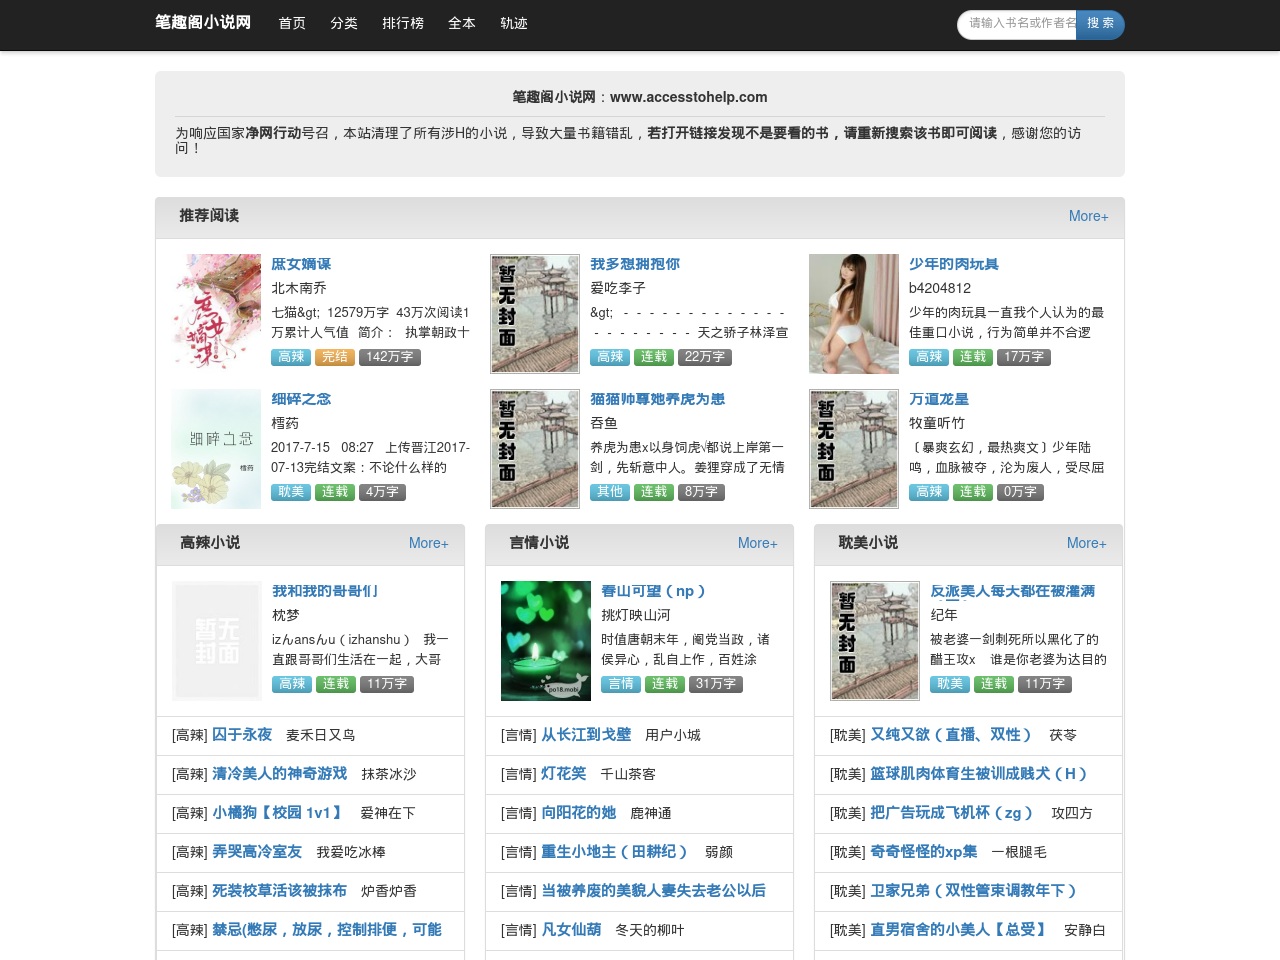Image resolution: width=1280 pixels, height=960 pixels.
Task: Open the 首页 nav item
Action: (x=292, y=23)
